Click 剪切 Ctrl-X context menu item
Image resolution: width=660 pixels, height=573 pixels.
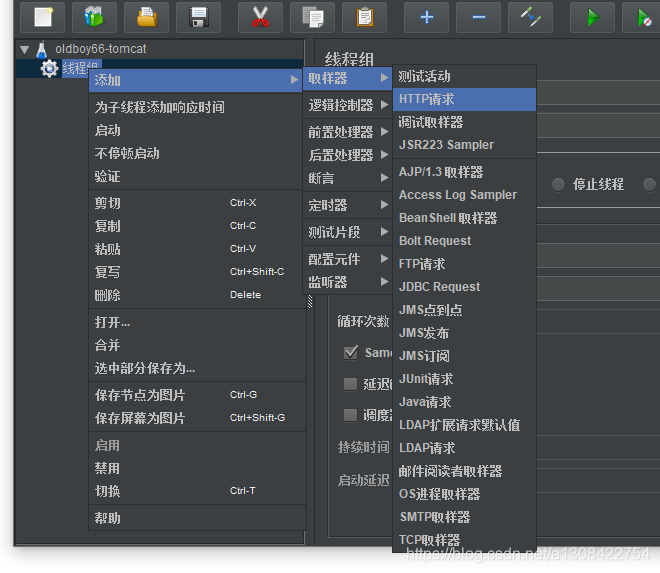(197, 203)
